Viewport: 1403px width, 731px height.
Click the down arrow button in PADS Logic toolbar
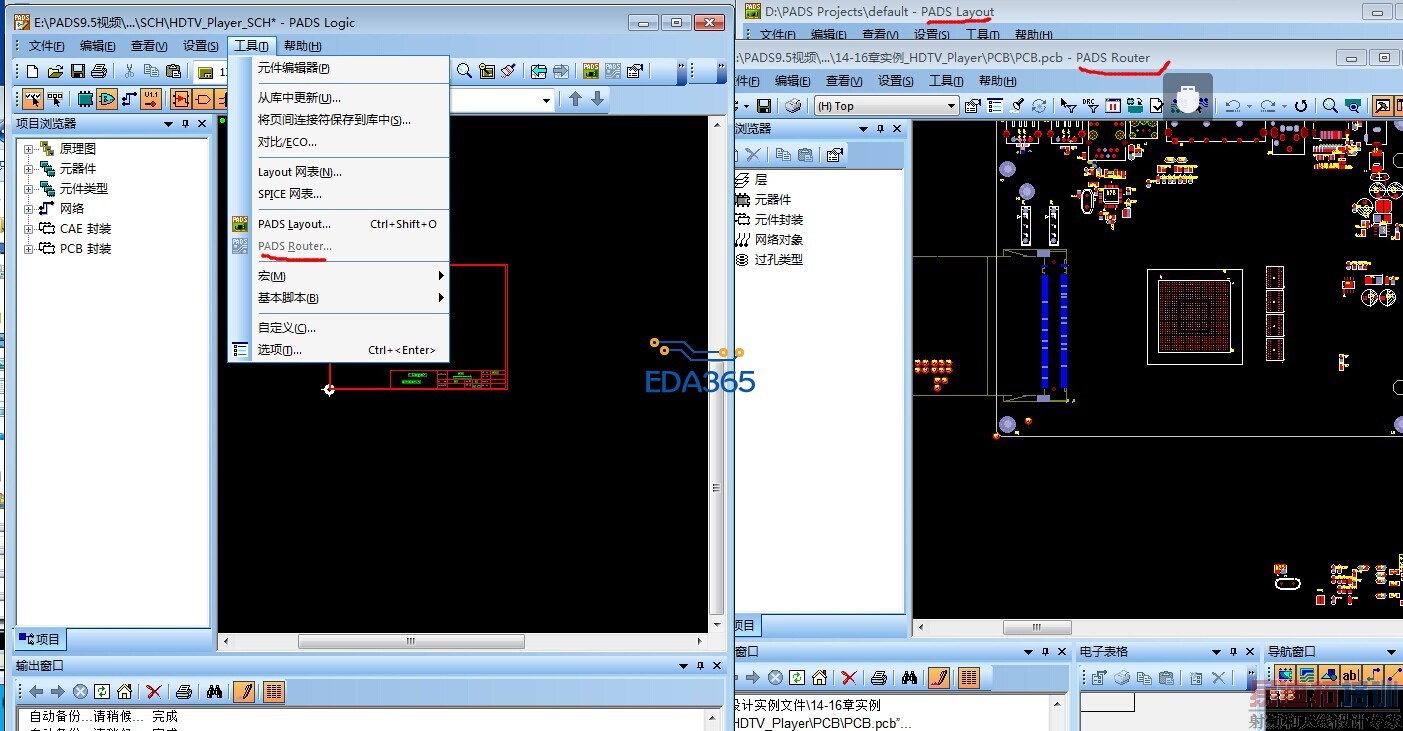pos(597,99)
